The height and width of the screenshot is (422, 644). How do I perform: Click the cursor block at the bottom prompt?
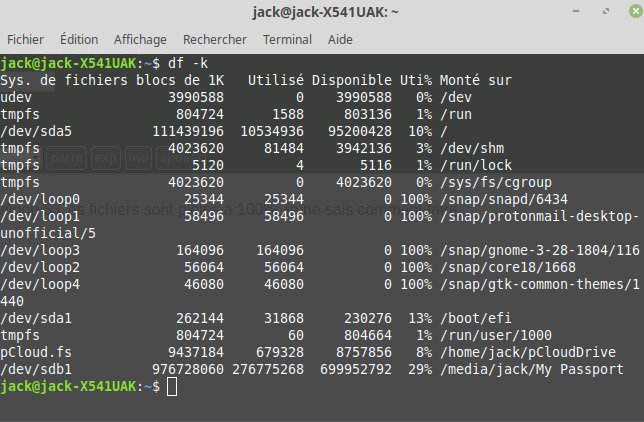(x=172, y=386)
